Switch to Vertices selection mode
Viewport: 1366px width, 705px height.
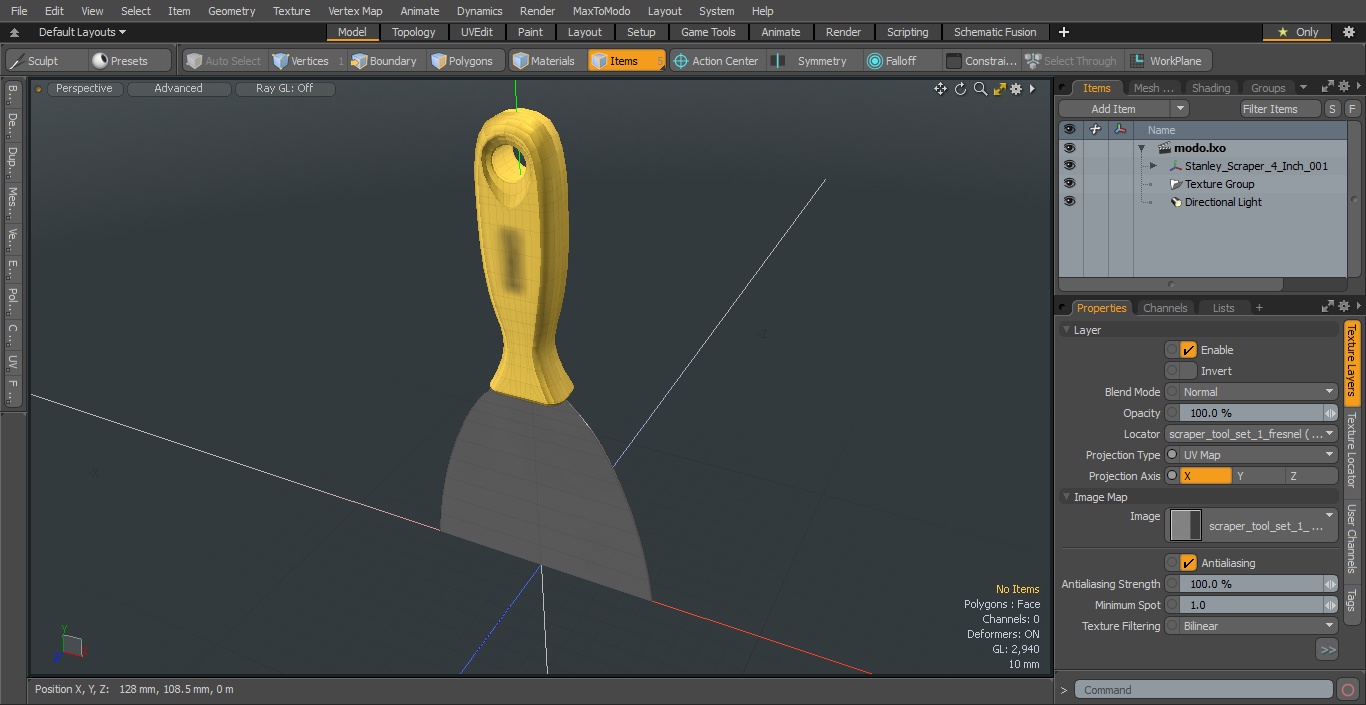(x=308, y=61)
